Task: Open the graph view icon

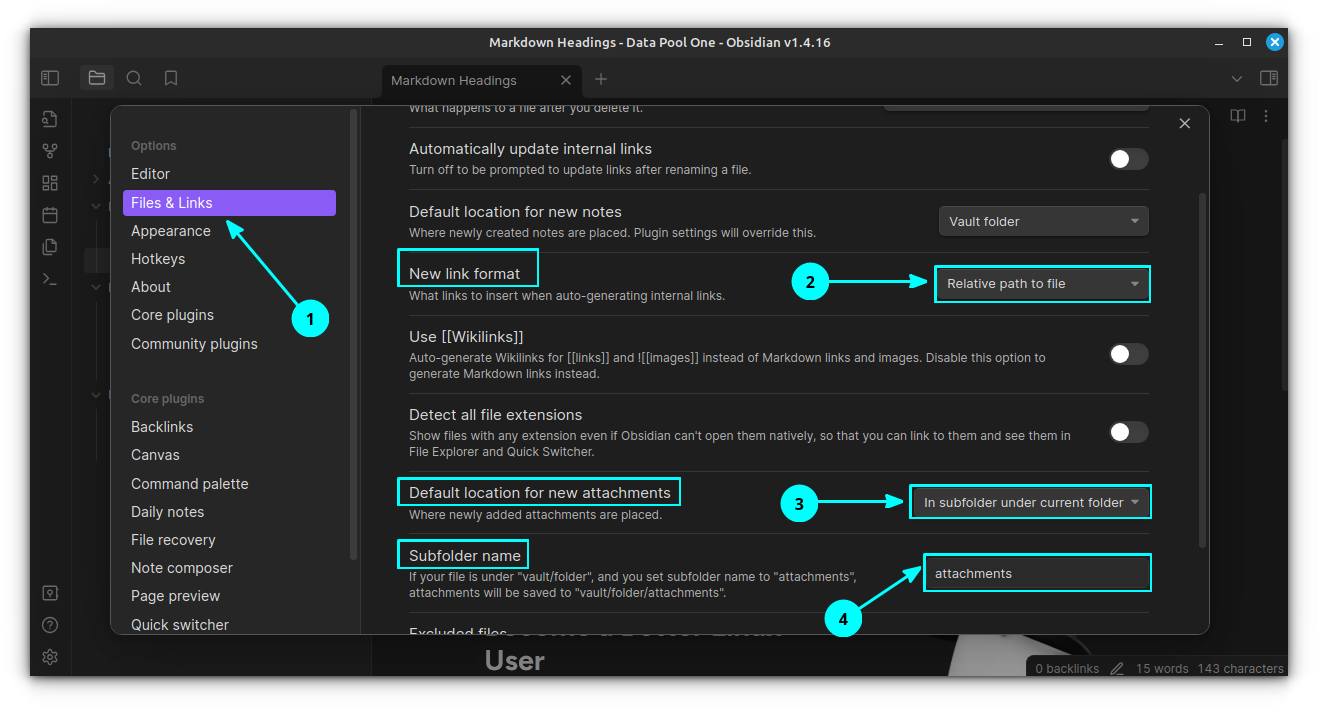Action: 50,150
